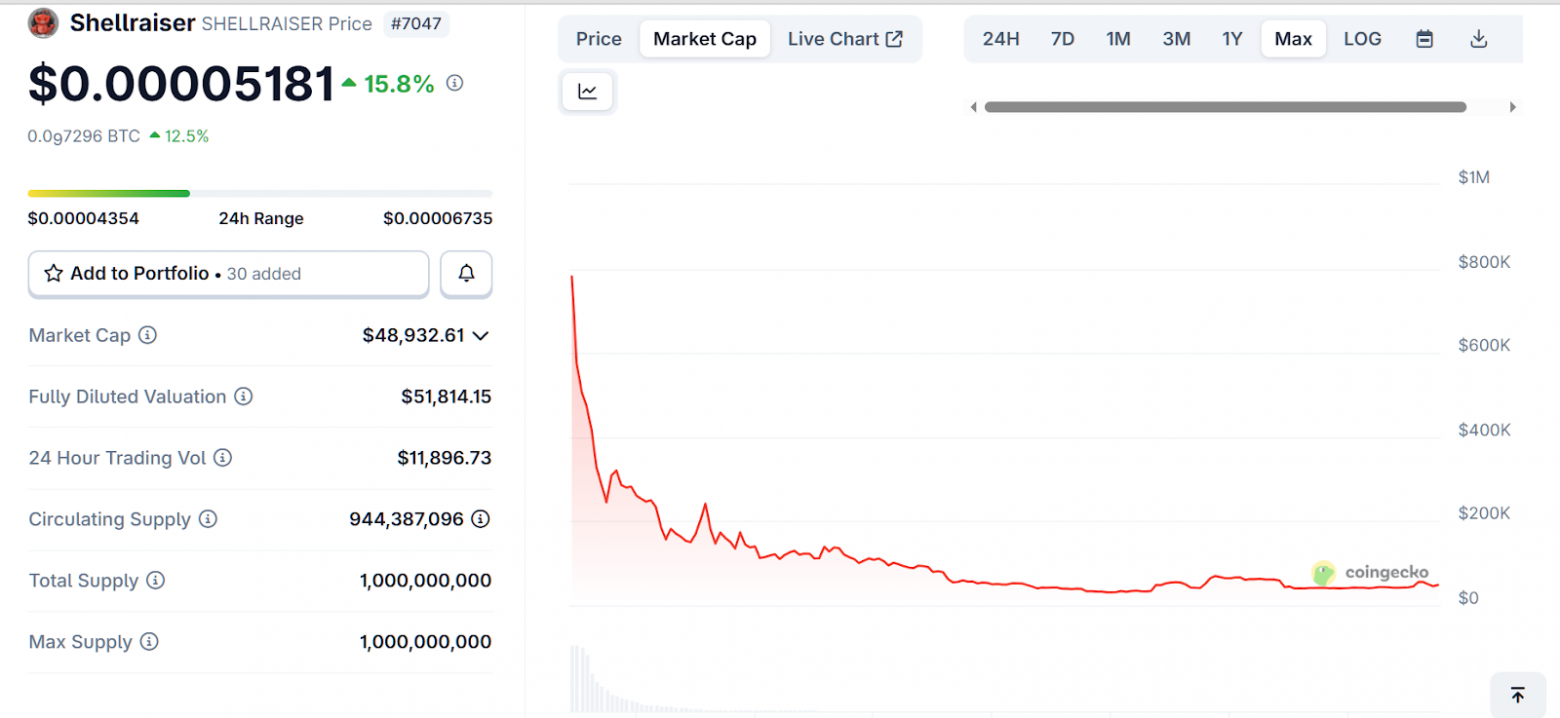Click the calendar date range icon

[x=1425, y=39]
